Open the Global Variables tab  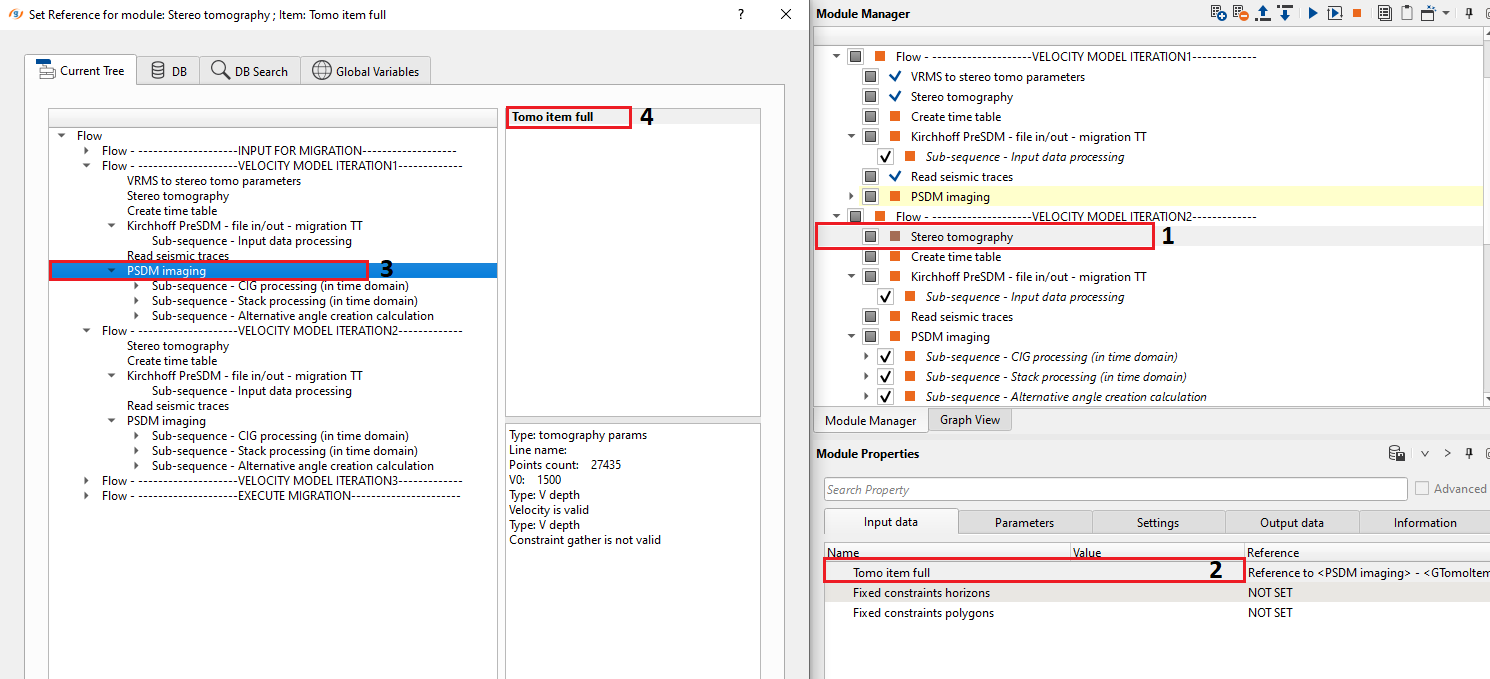pos(366,71)
